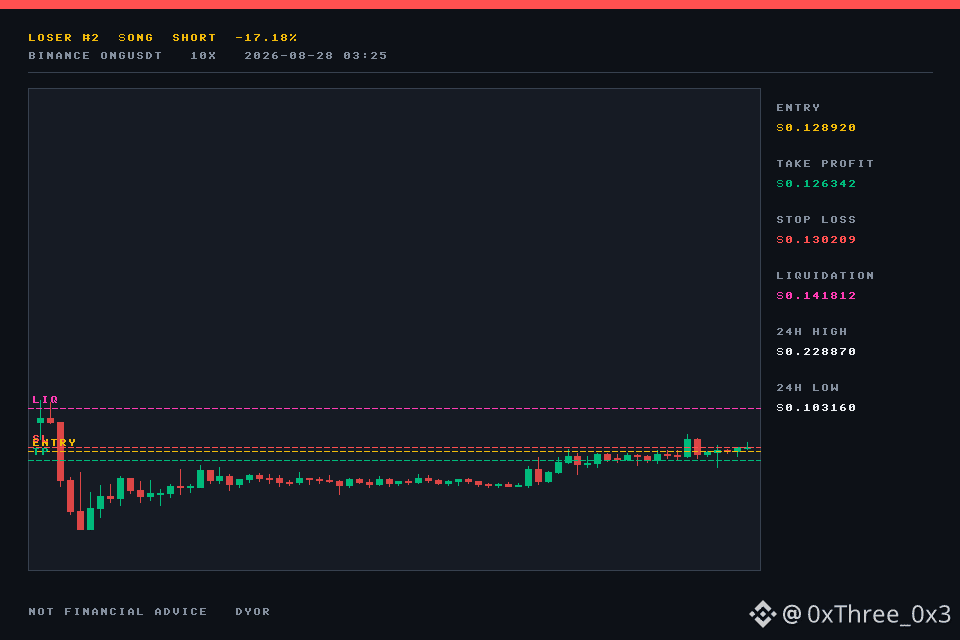
Task: Click the 'SHORT' position label
Action: tap(194, 37)
